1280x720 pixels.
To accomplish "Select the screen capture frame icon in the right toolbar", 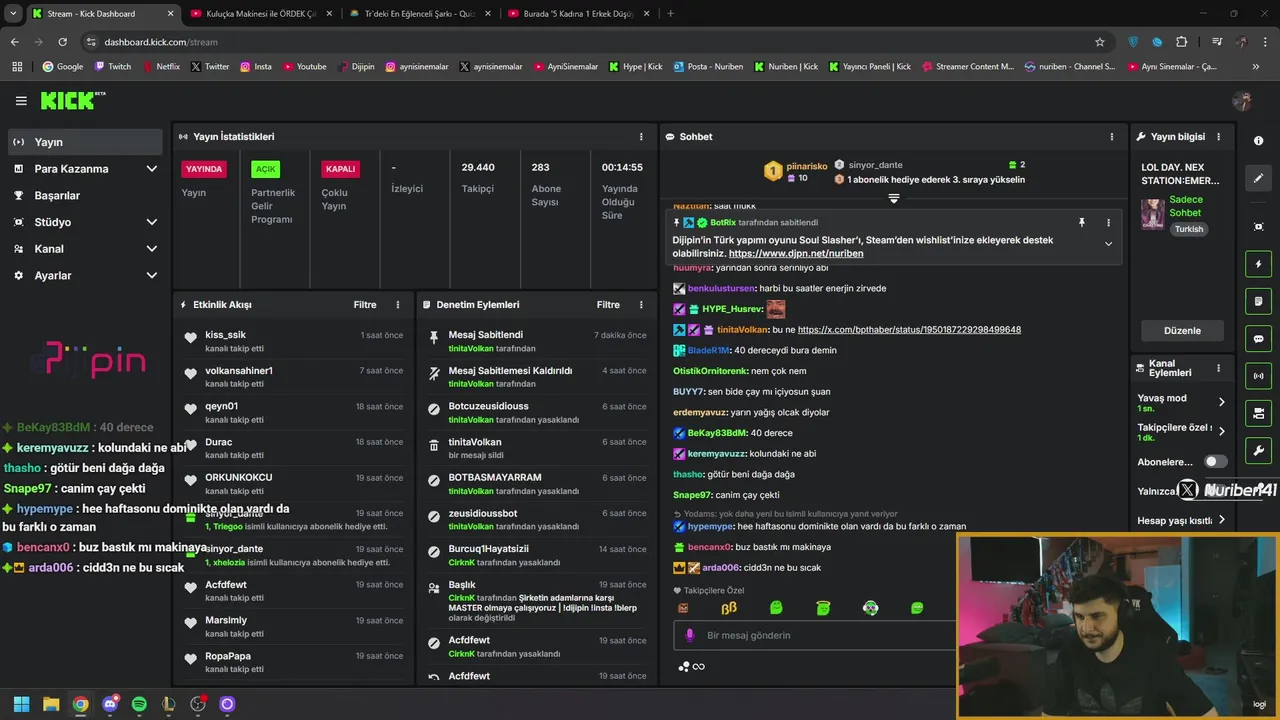I will tap(1259, 227).
